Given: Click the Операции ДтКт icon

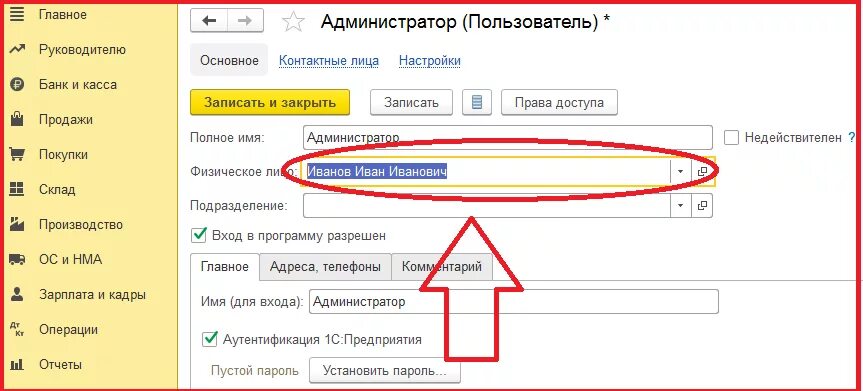Looking at the screenshot, I should click(18, 329).
